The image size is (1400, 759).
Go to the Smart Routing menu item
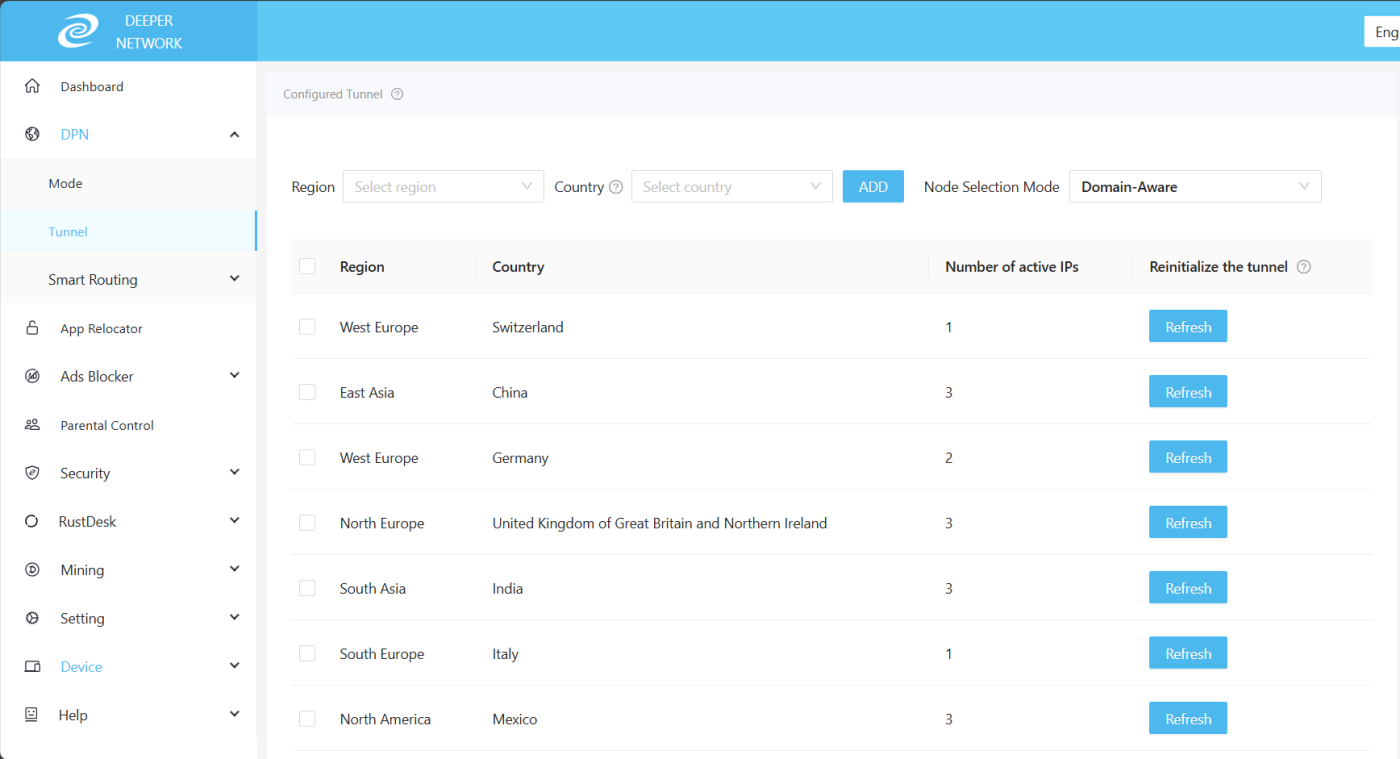click(93, 280)
